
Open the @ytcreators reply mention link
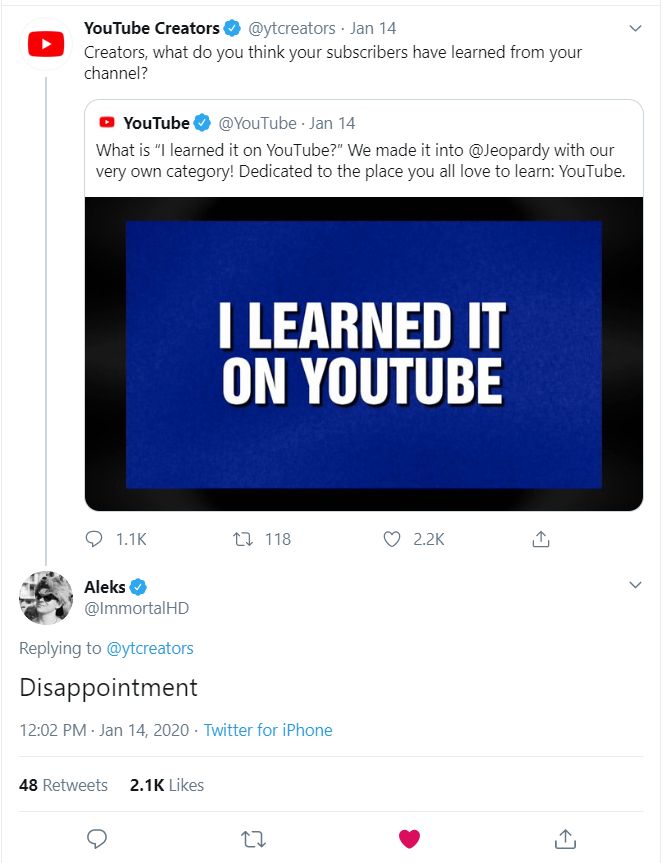pyautogui.click(x=150, y=648)
